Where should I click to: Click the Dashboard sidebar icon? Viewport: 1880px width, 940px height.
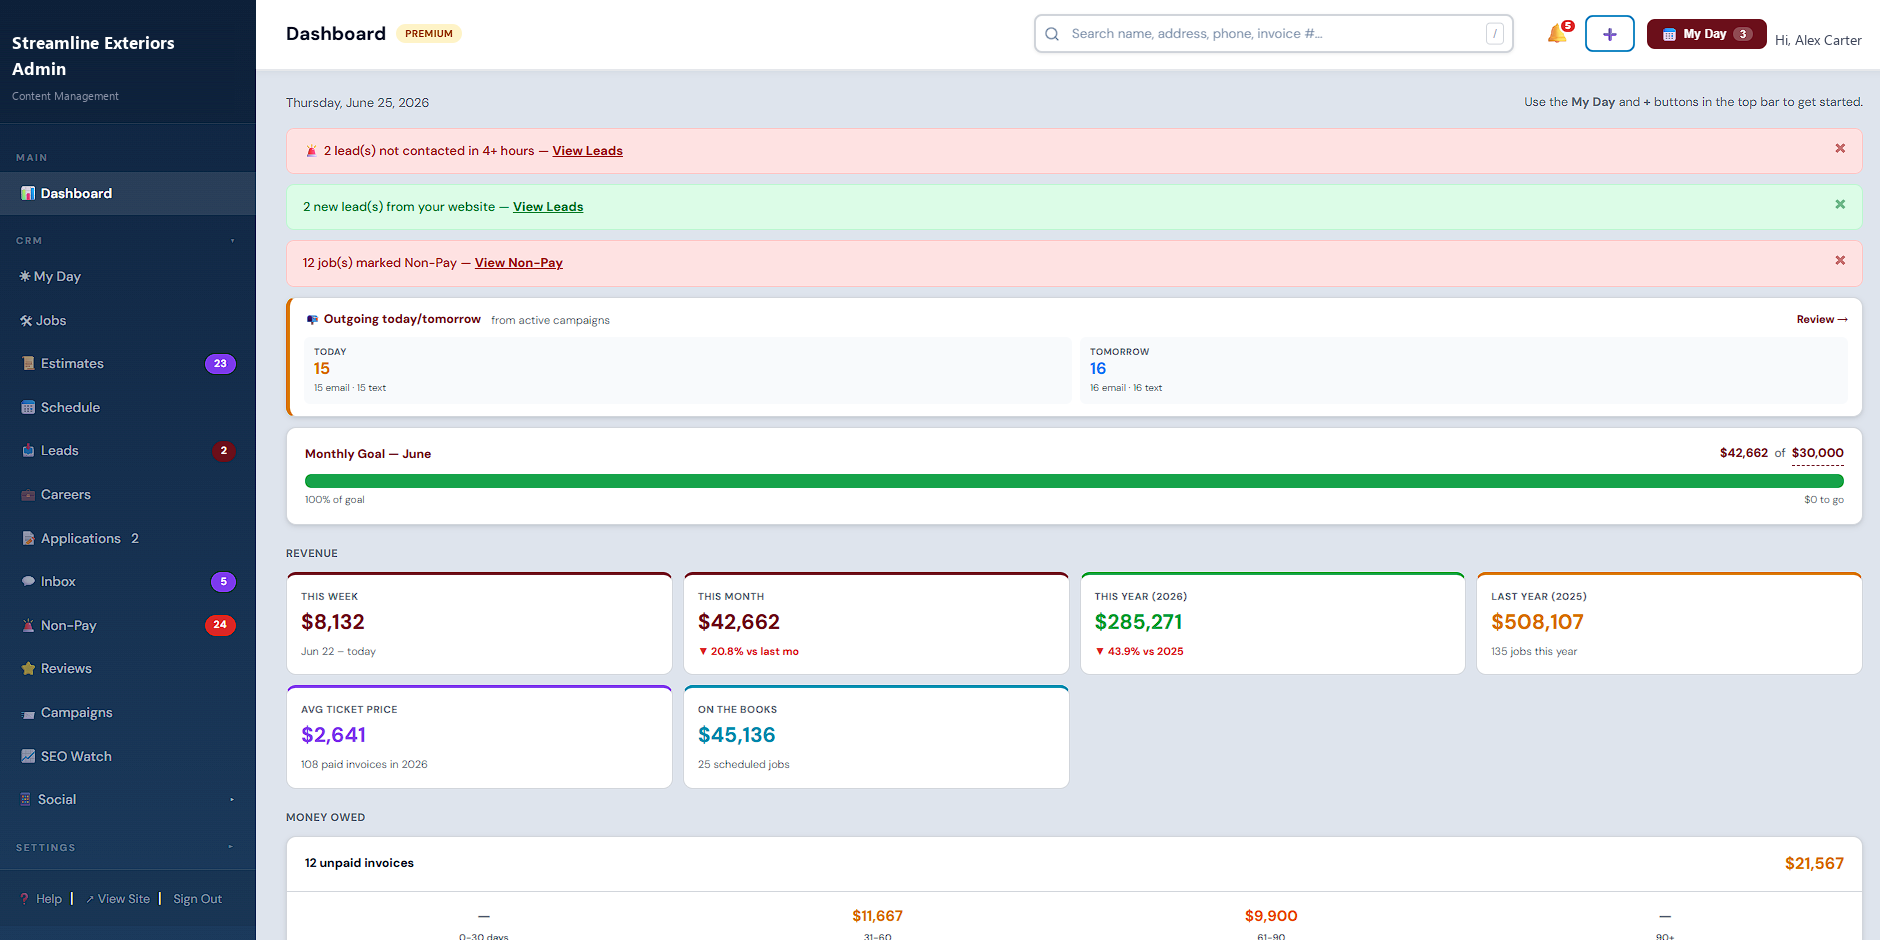tap(28, 193)
